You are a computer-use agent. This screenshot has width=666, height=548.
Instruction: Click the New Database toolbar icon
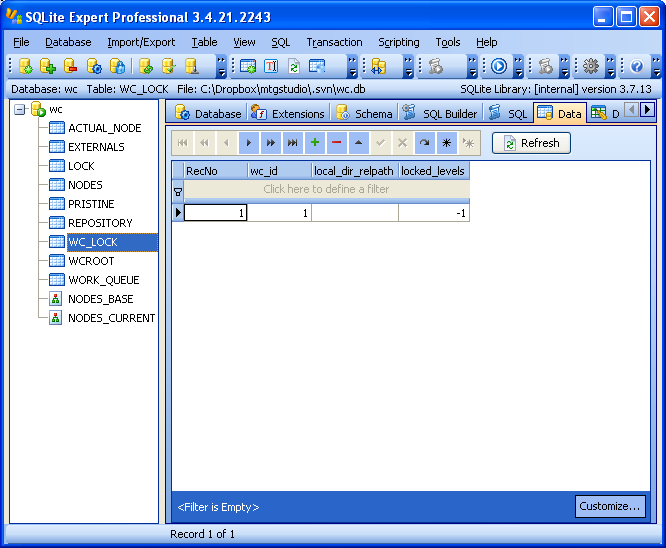[25, 66]
